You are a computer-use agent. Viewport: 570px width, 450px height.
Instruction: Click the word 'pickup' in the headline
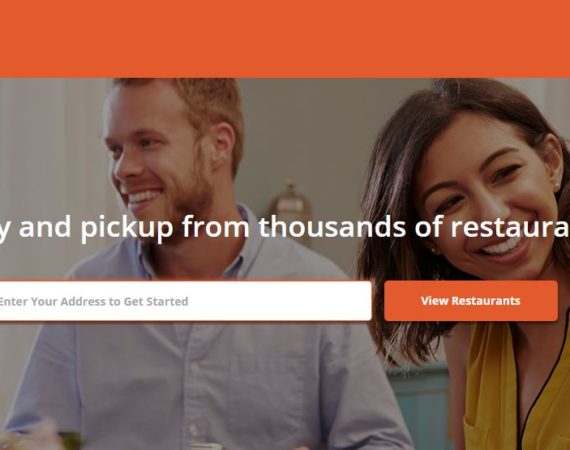point(127,228)
